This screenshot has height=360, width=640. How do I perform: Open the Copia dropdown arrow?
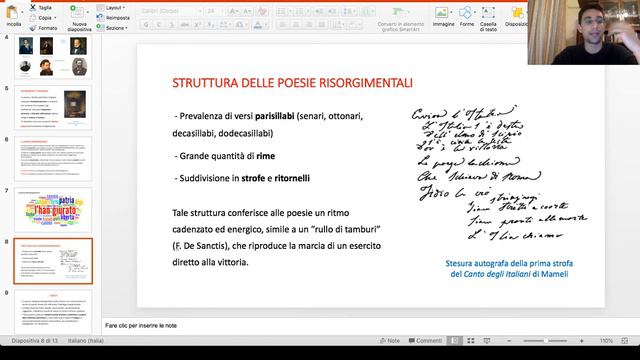click(55, 18)
